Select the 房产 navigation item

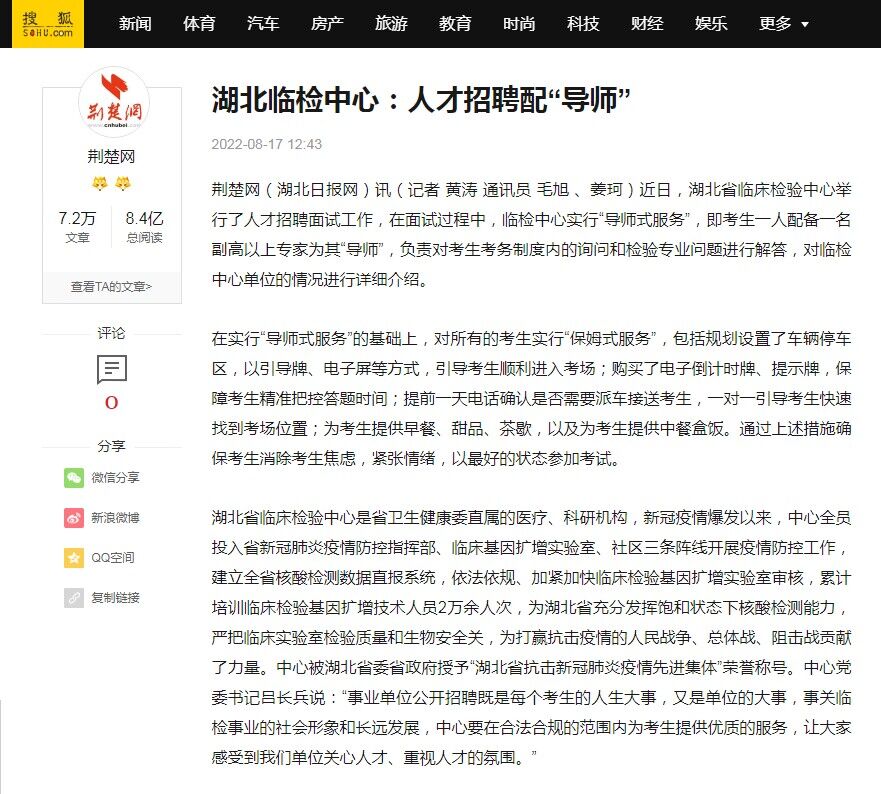click(327, 24)
